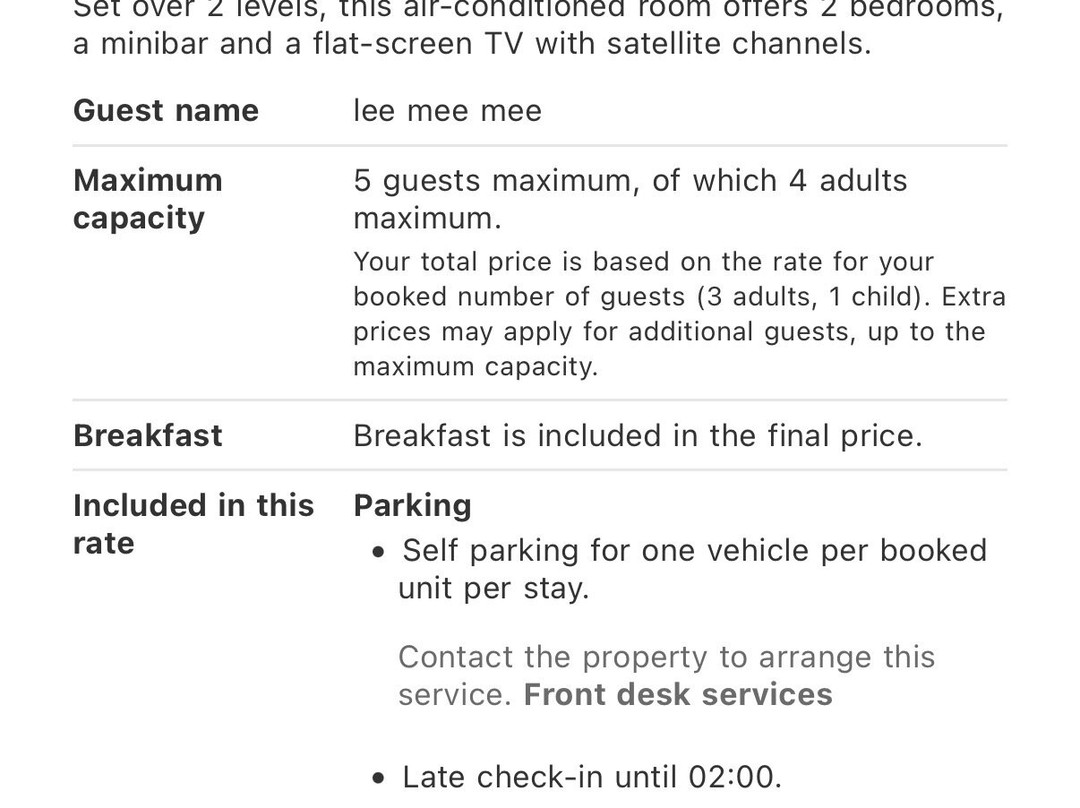Select the Late check-in until 02:00 text

592,777
